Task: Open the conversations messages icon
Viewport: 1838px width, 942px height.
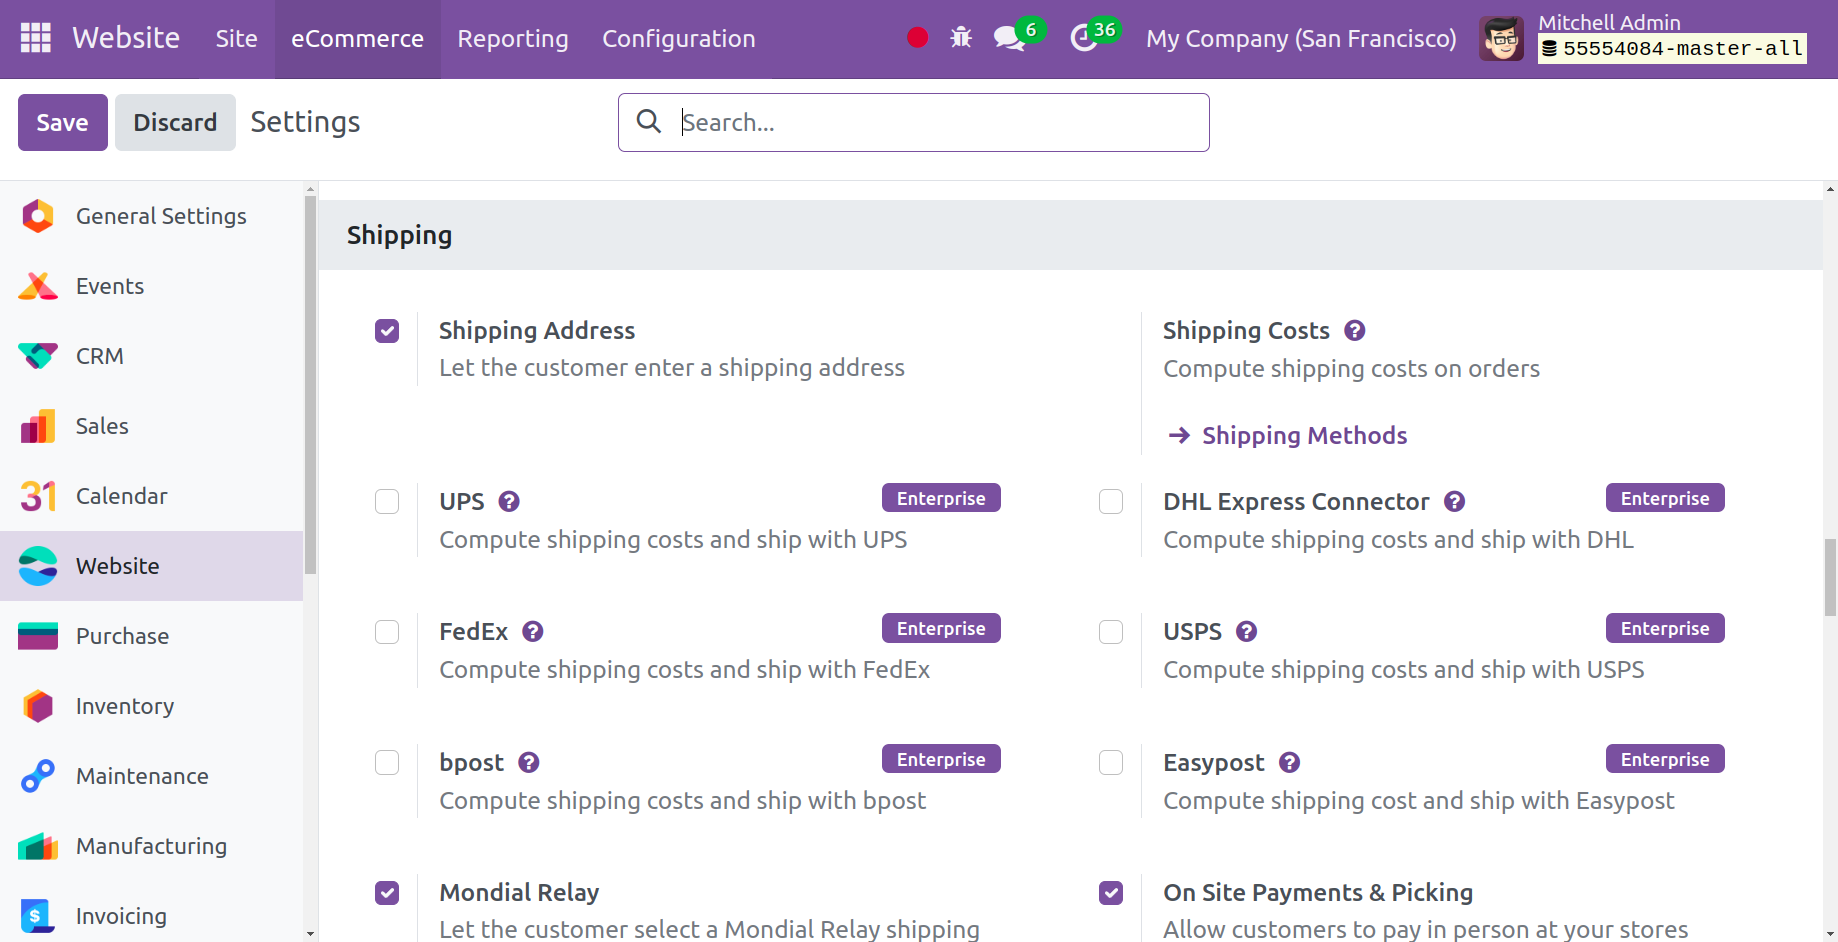Action: (x=1009, y=38)
